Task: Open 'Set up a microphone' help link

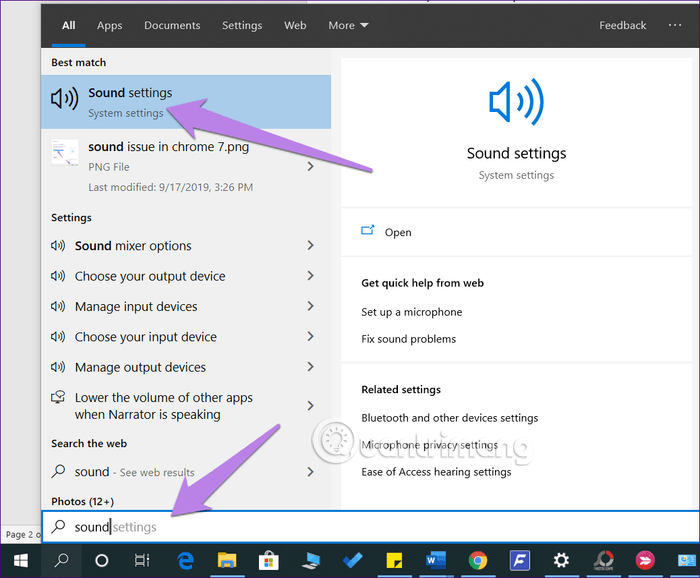Action: click(x=412, y=312)
